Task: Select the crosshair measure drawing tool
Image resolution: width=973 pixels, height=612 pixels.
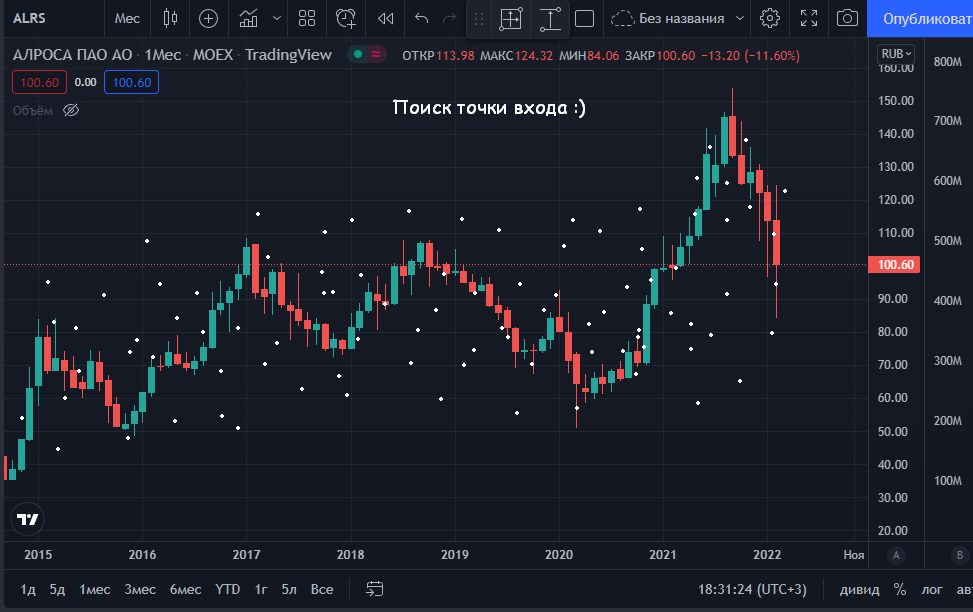Action: [511, 19]
